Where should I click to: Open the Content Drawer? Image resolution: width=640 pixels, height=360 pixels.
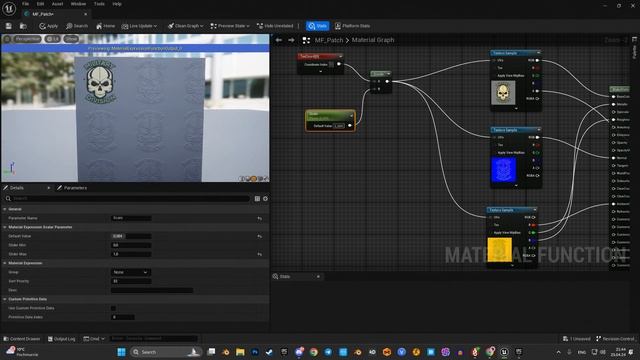tap(22, 339)
